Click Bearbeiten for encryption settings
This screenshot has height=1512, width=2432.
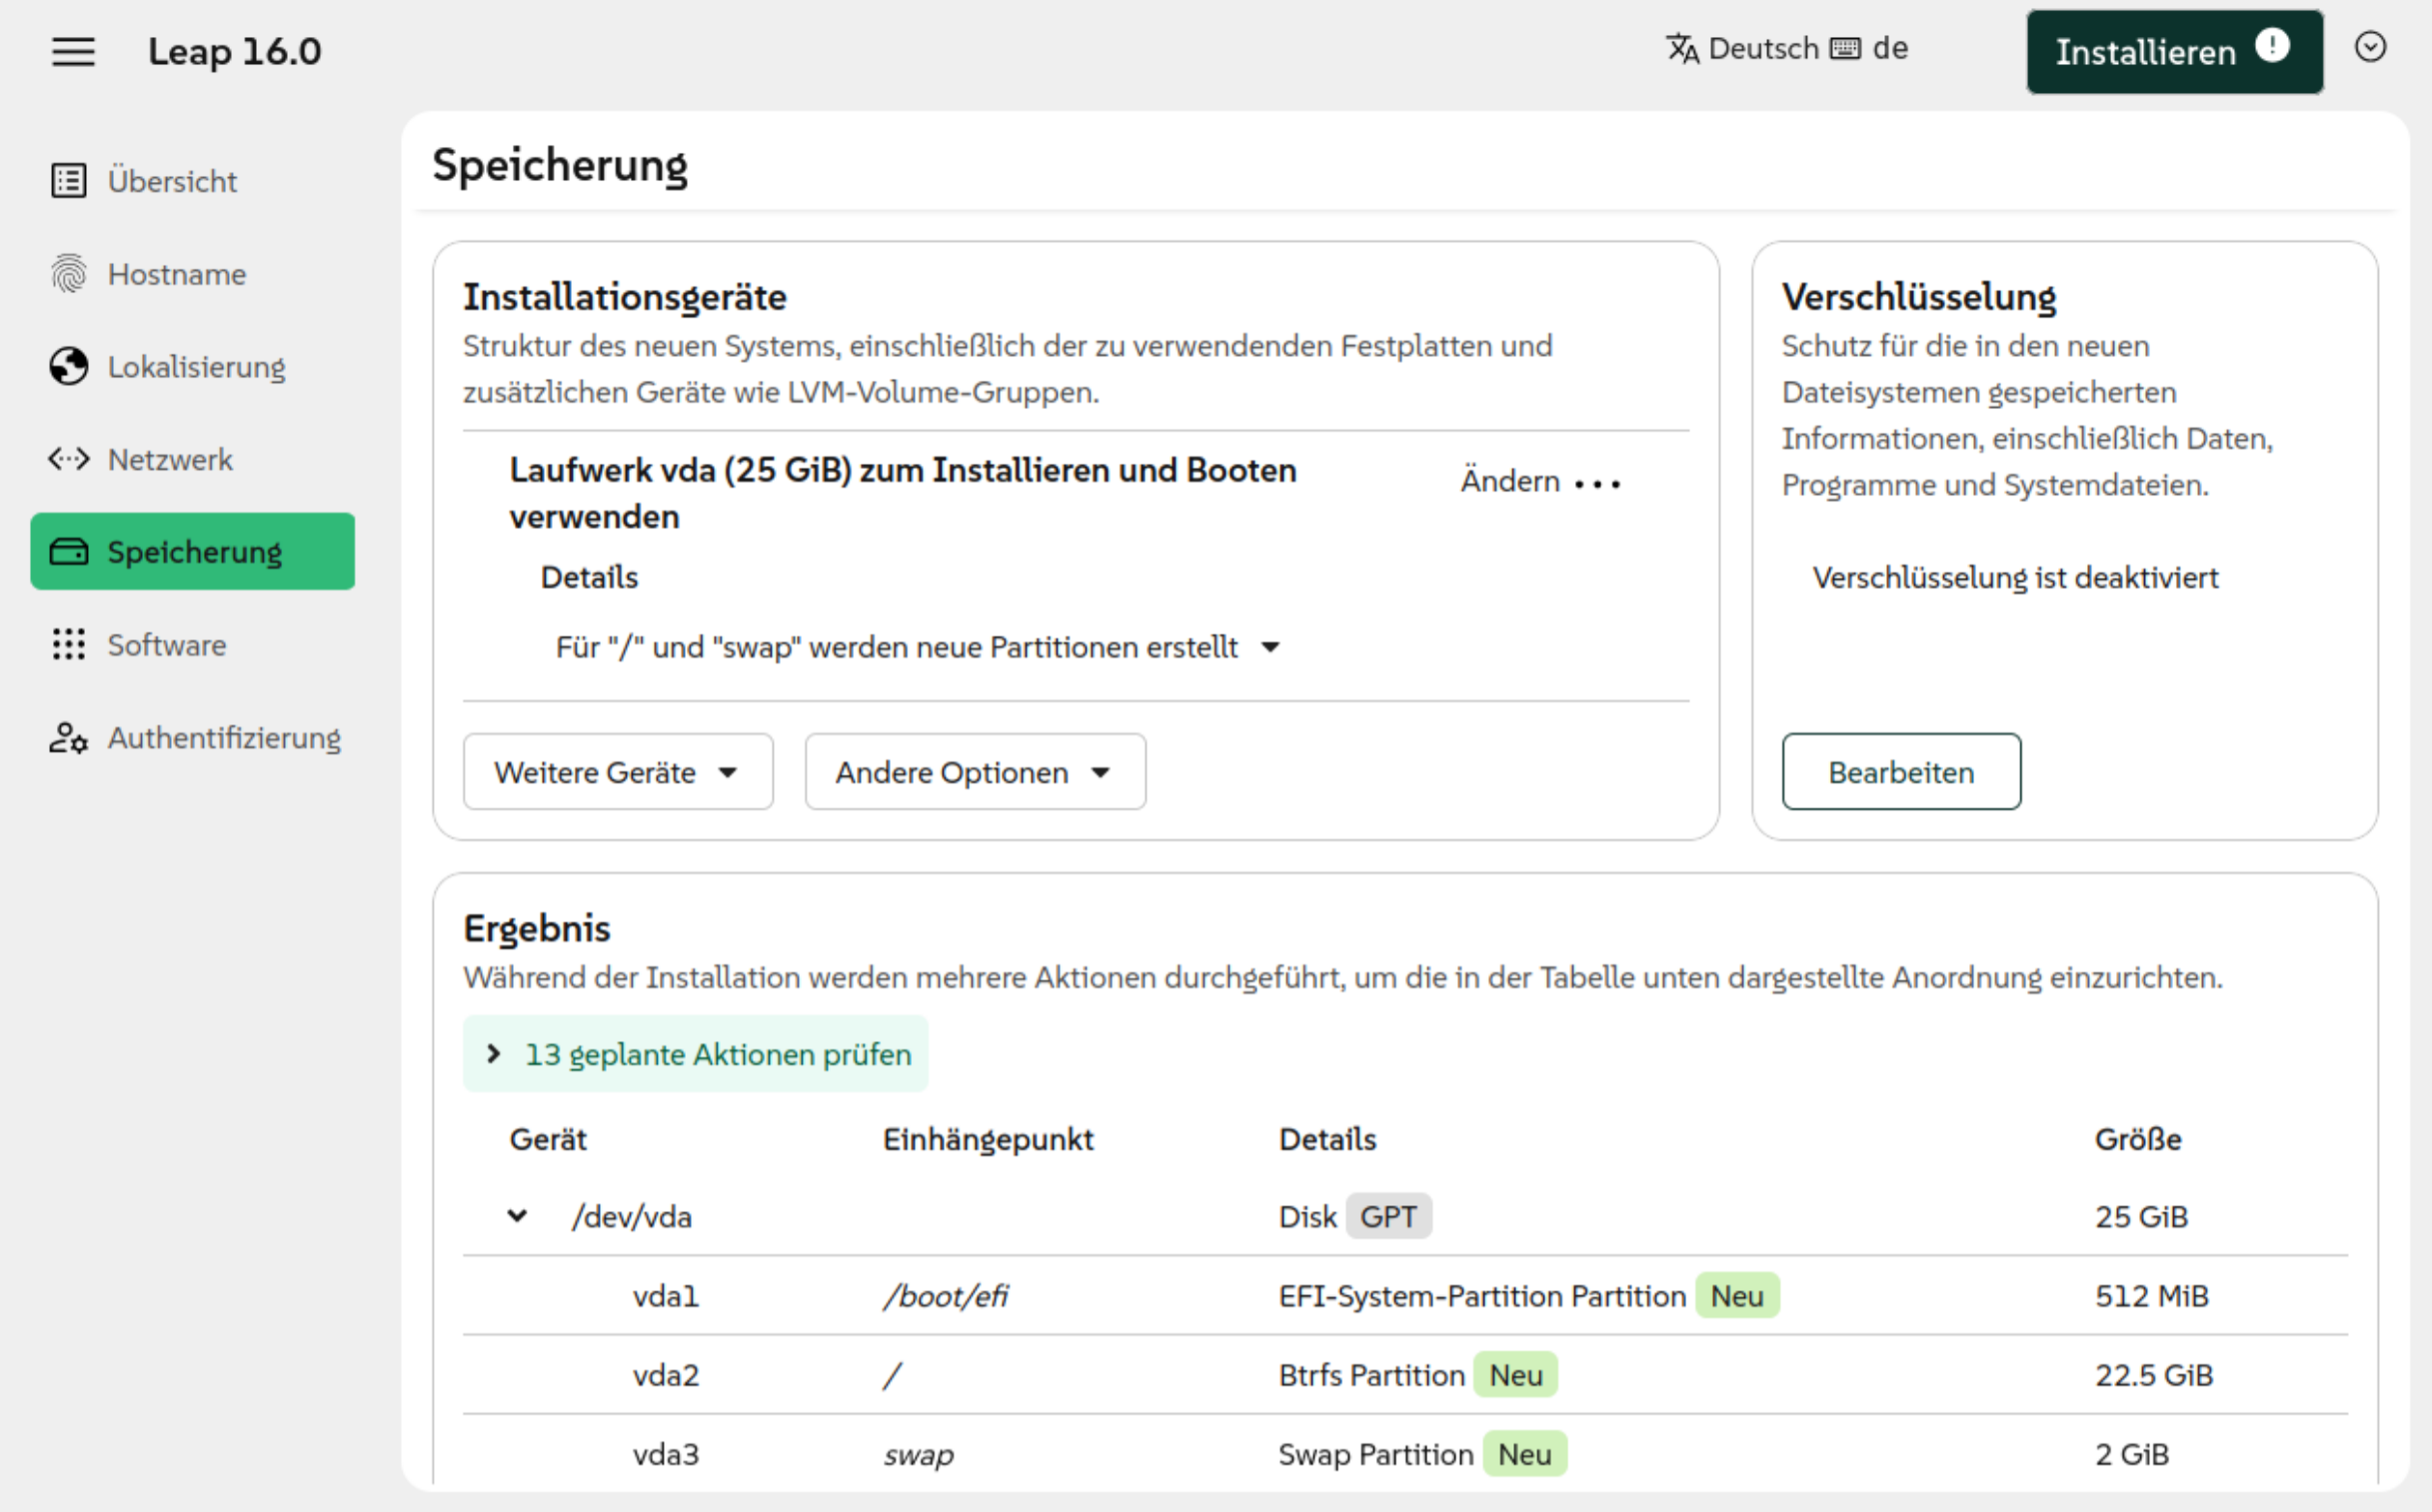(x=1900, y=772)
